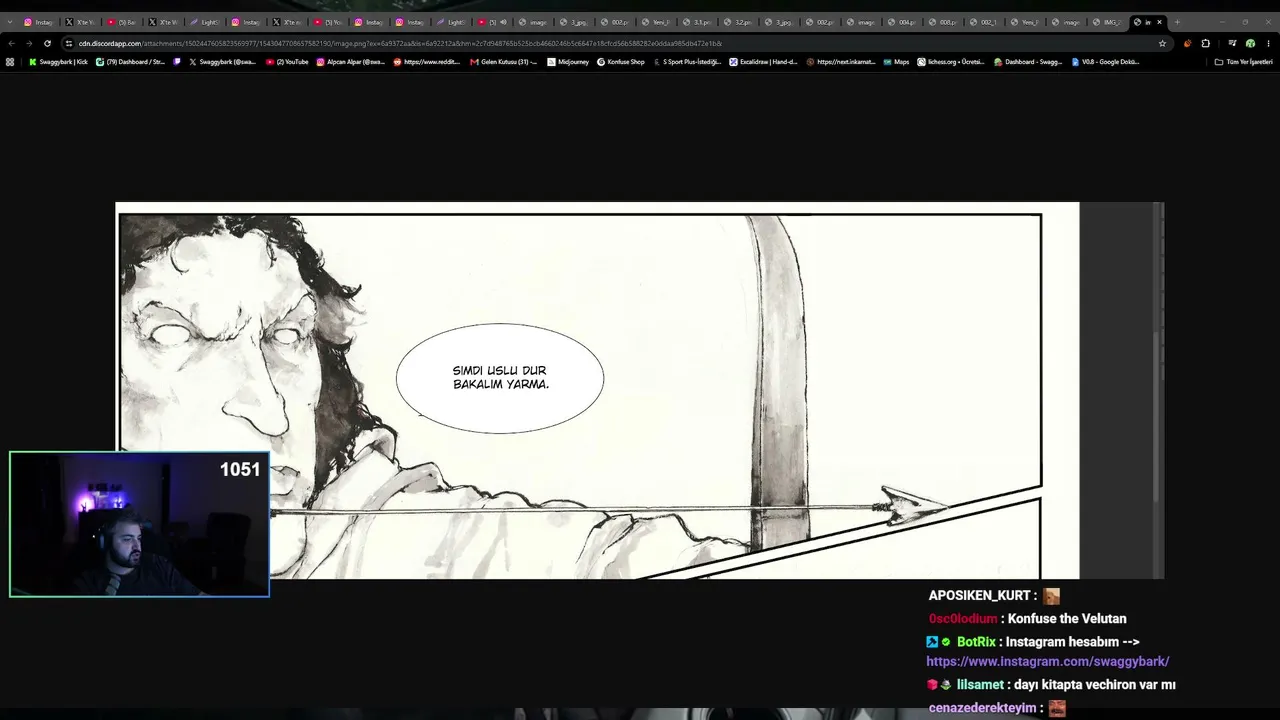This screenshot has width=1280, height=720.
Task: Open the V0.8 - Google Dokü... bookmark
Action: pyautogui.click(x=1104, y=62)
